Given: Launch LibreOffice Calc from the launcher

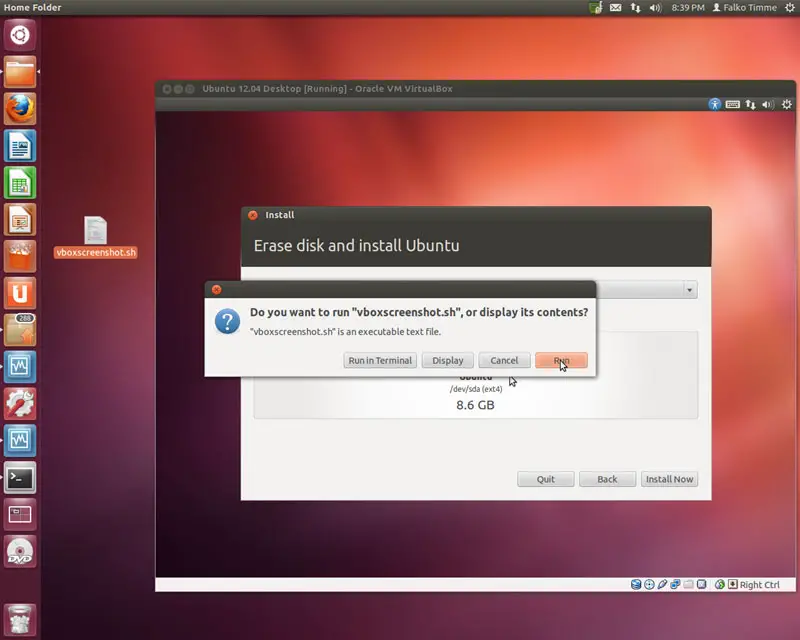Looking at the screenshot, I should tap(20, 182).
